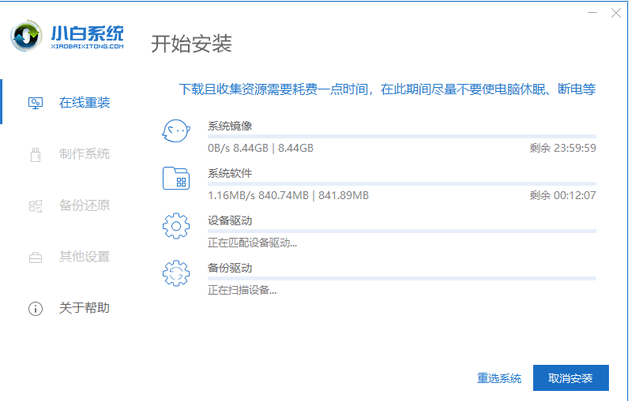Open the 在线重装 sidebar tab
The height and width of the screenshot is (401, 629).
68,103
